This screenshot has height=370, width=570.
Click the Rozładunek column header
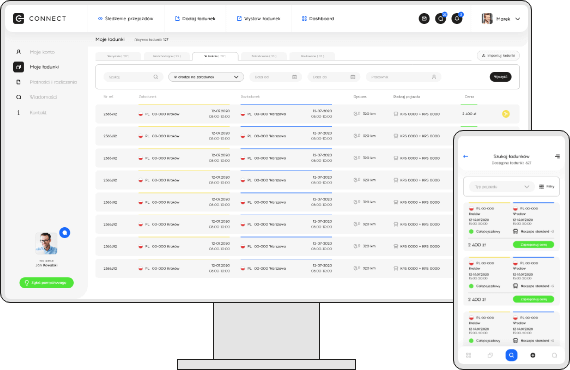pos(250,97)
